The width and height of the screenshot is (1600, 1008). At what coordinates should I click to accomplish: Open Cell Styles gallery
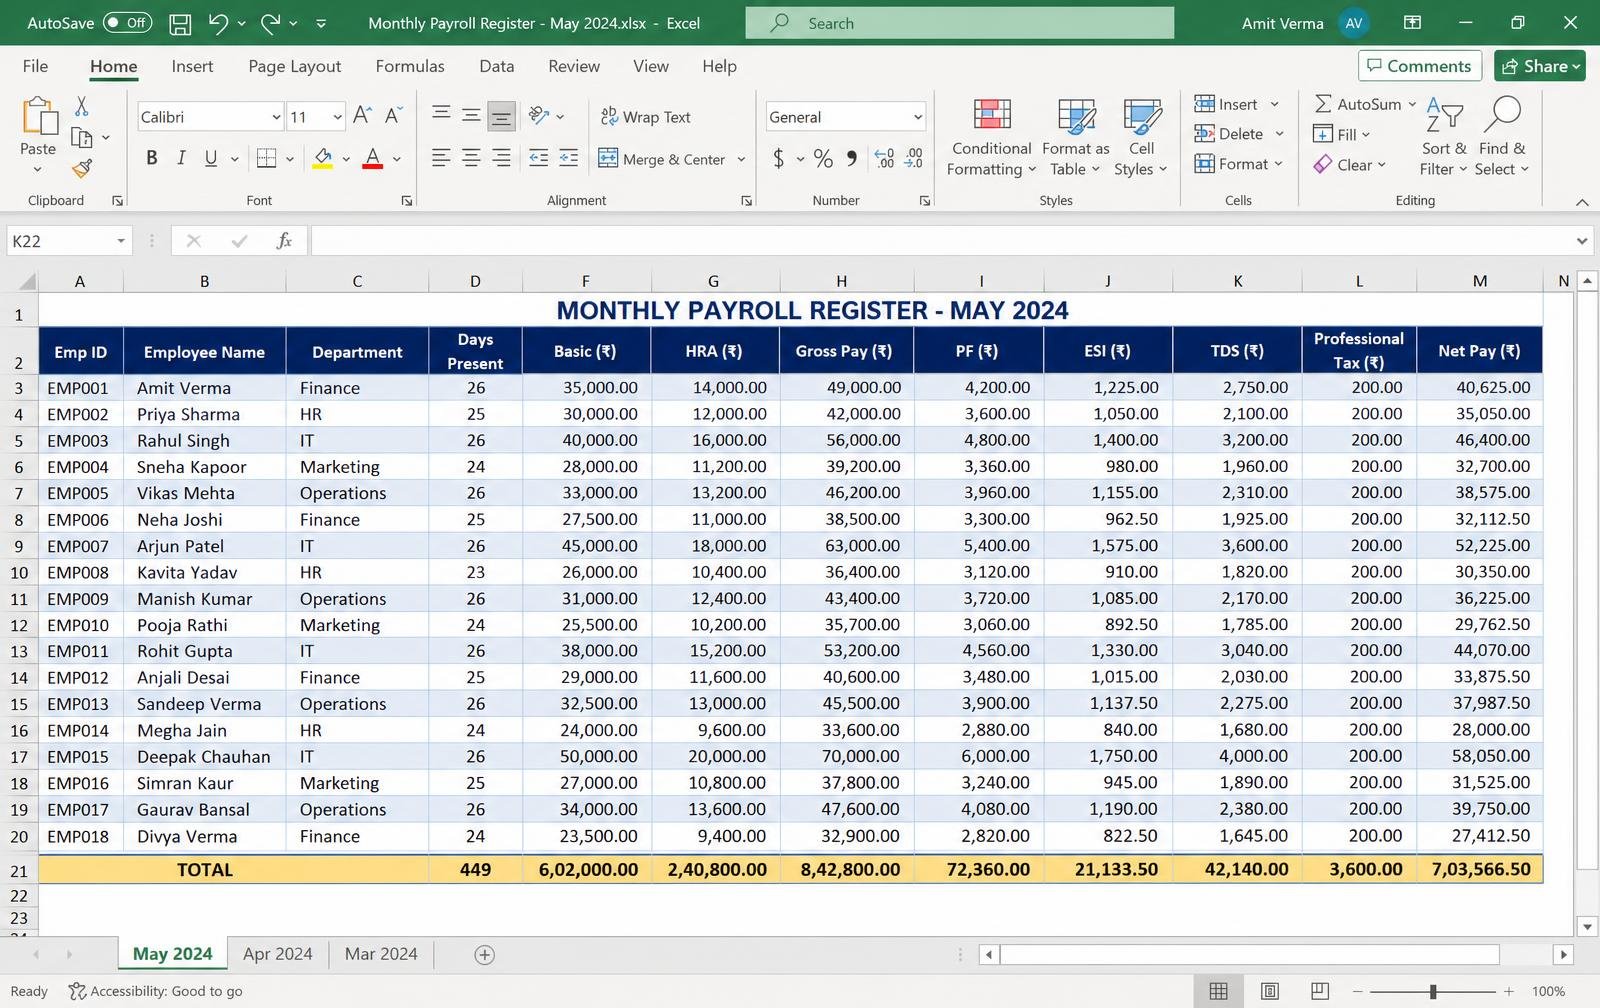(x=1141, y=138)
